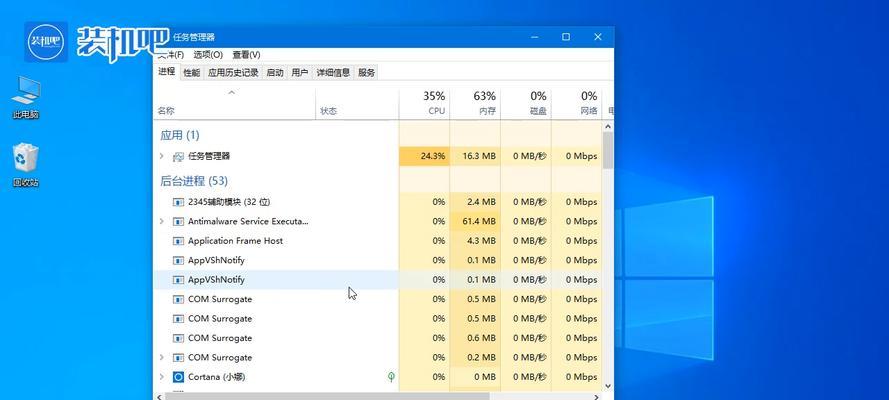Click the horizontal scrollbar right arrow
The image size is (889, 400).
click(x=596, y=396)
